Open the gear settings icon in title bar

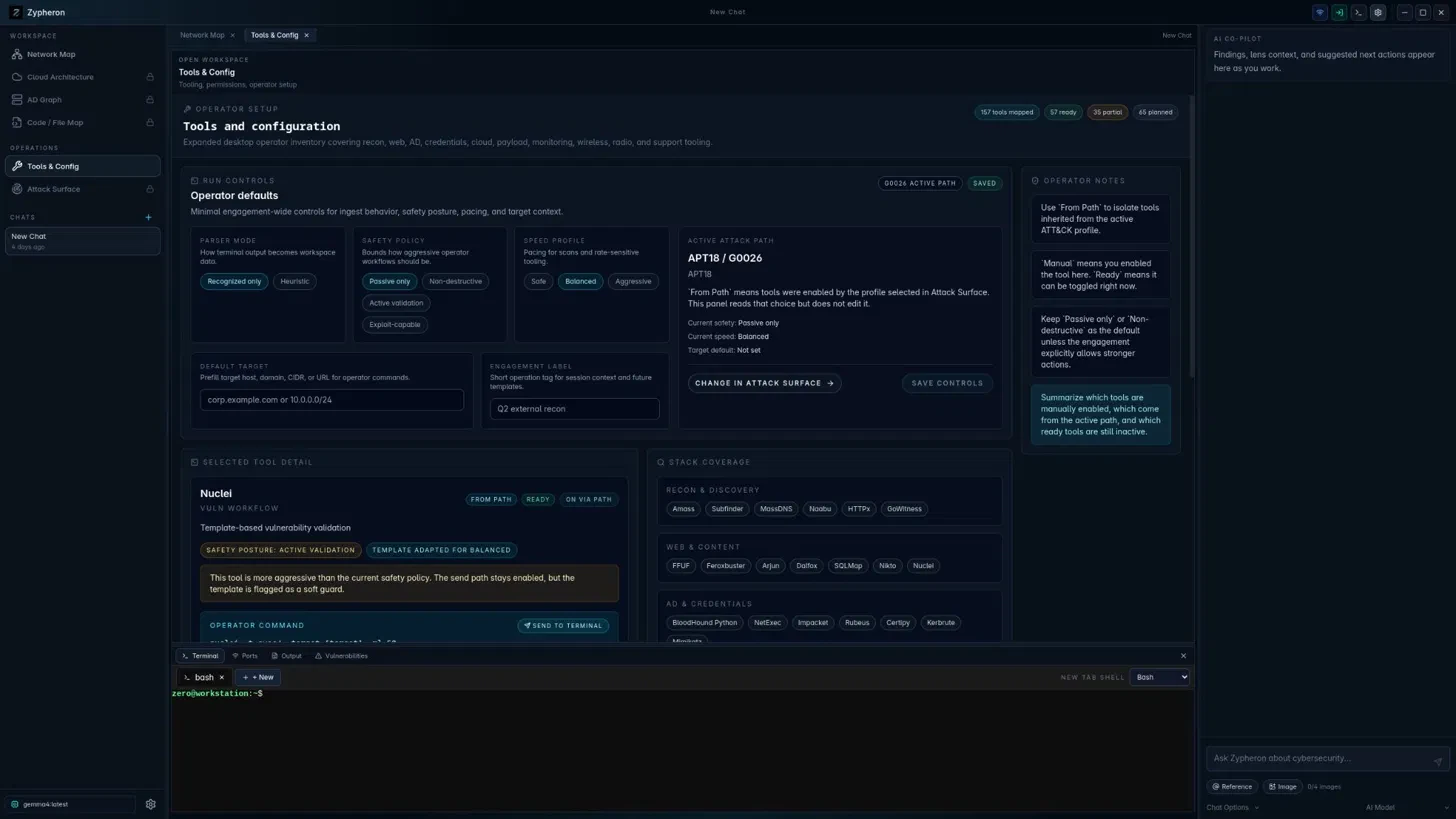1378,13
